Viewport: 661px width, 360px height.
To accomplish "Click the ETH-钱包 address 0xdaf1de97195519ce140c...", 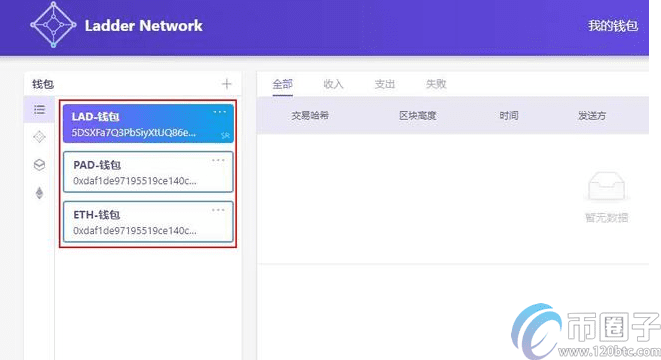I will pyautogui.click(x=134, y=231).
